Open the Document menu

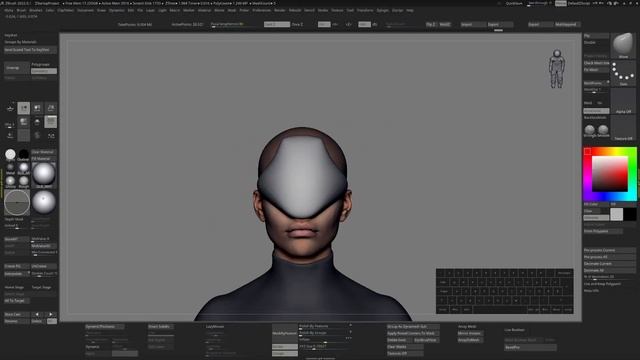(x=85, y=10)
